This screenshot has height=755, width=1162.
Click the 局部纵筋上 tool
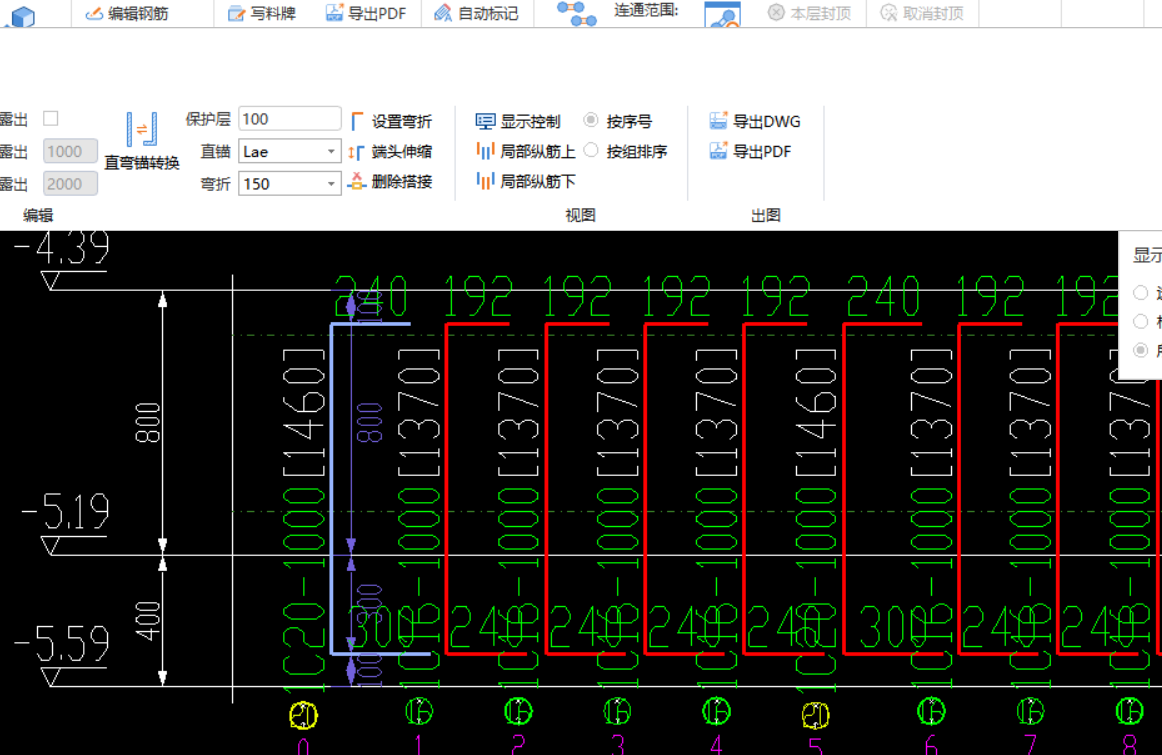pyautogui.click(x=525, y=152)
